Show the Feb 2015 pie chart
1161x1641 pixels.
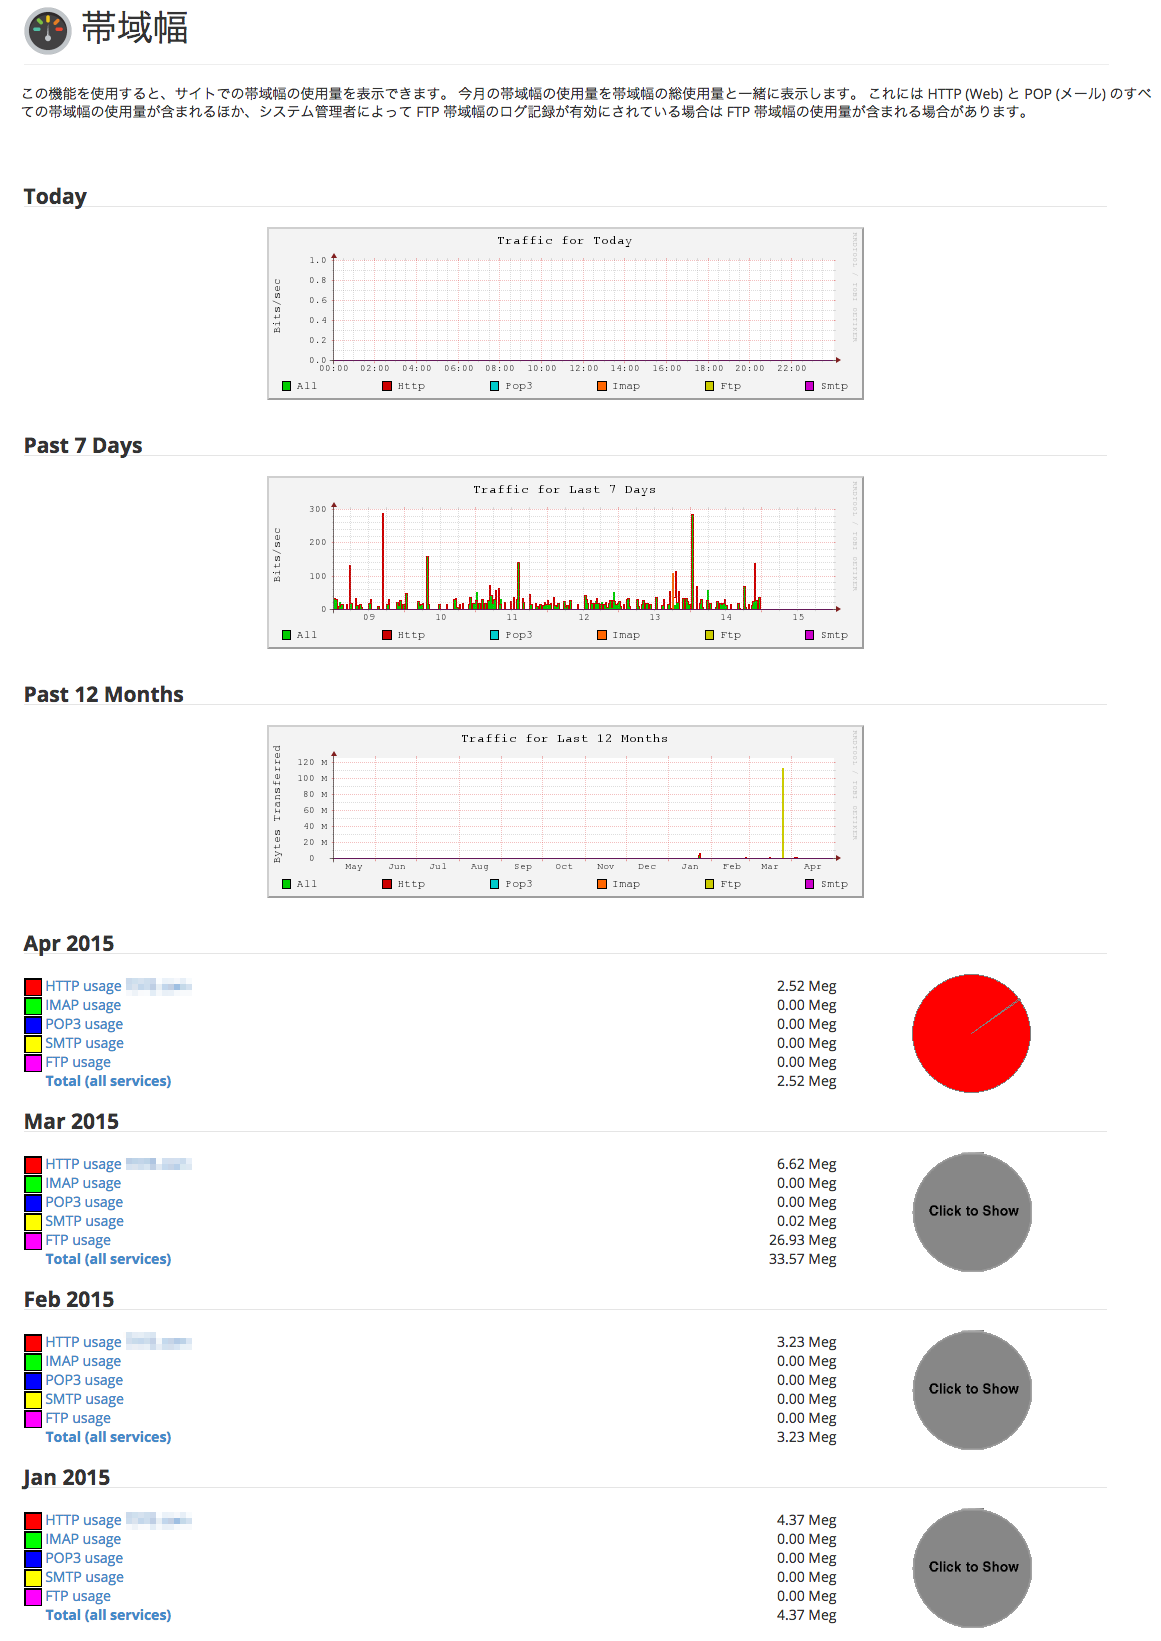click(972, 1389)
